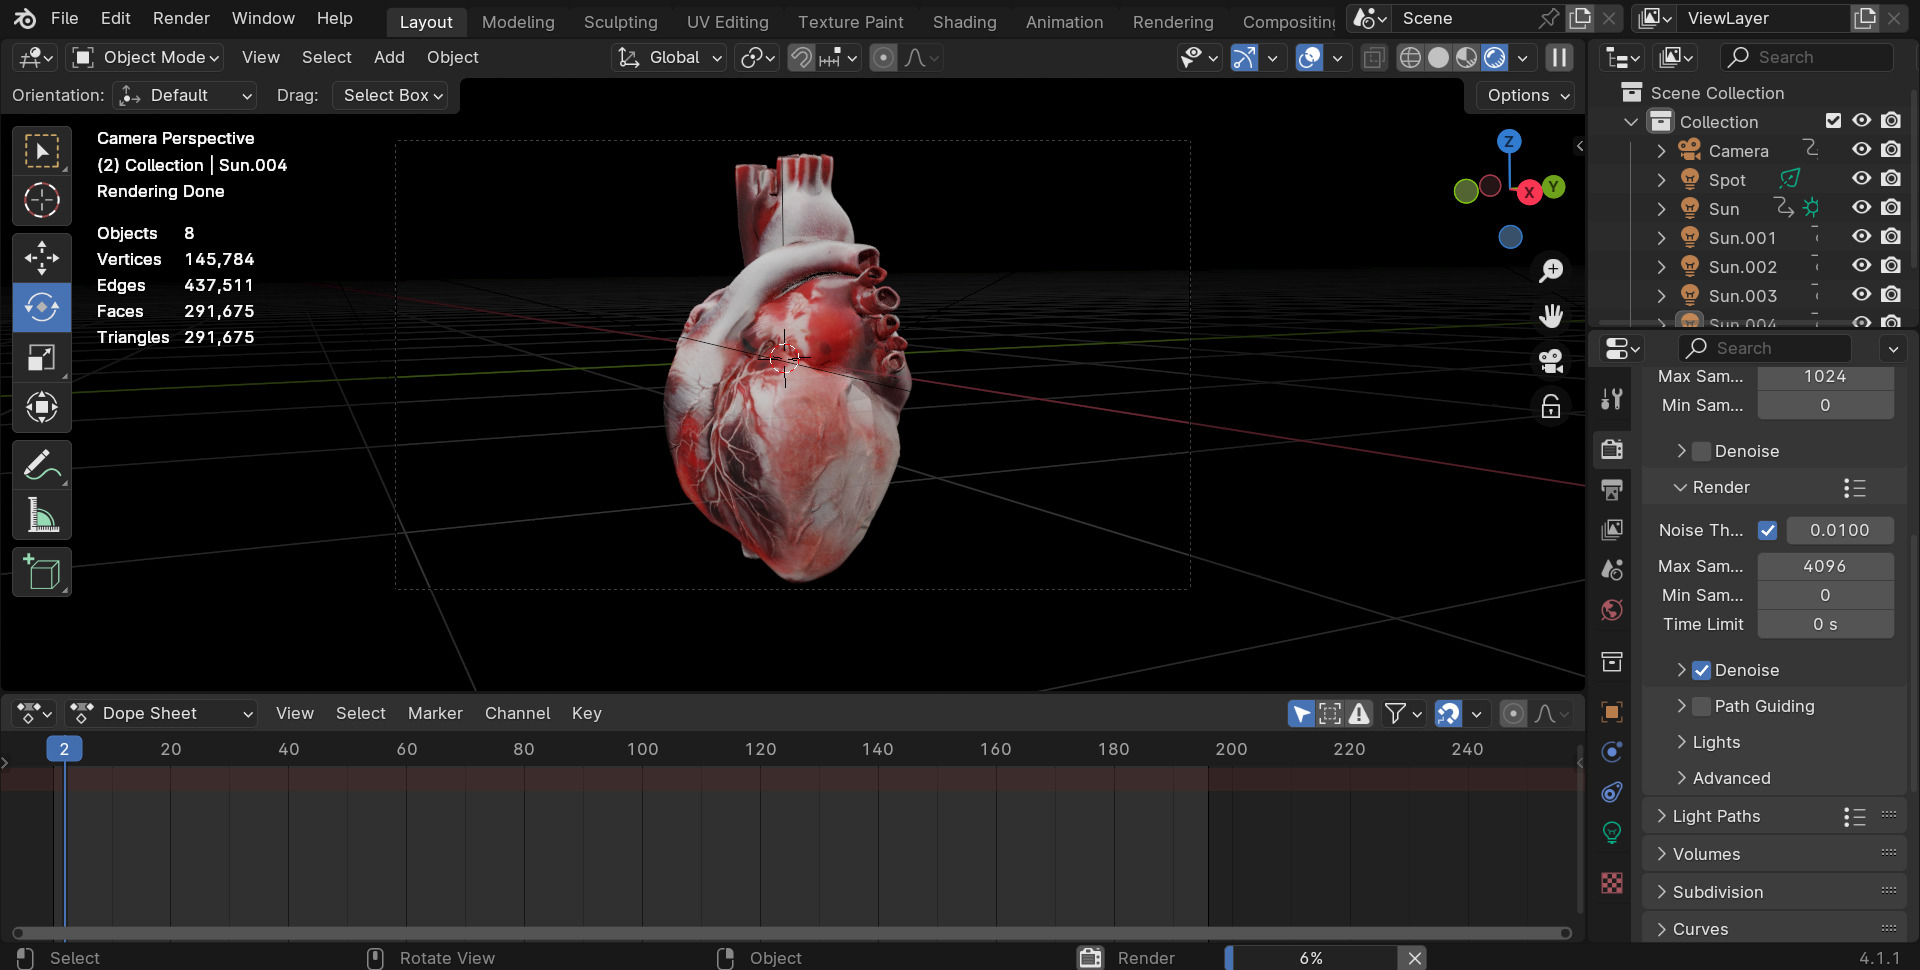Select the 3D Cursor tool
Image resolution: width=1920 pixels, height=970 pixels.
[x=42, y=200]
